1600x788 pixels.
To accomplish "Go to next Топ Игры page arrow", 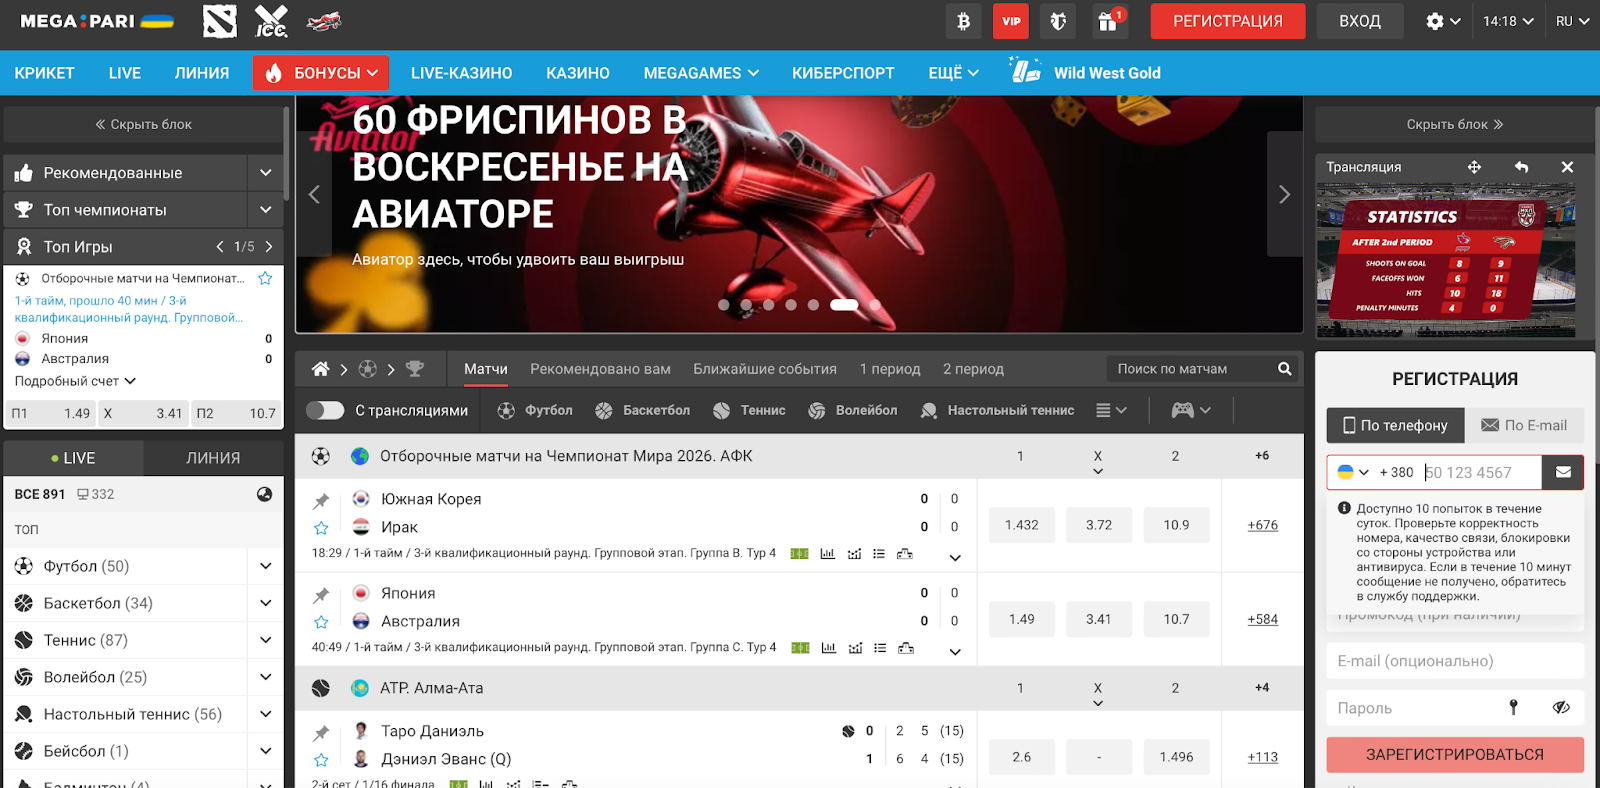I will pos(269,246).
